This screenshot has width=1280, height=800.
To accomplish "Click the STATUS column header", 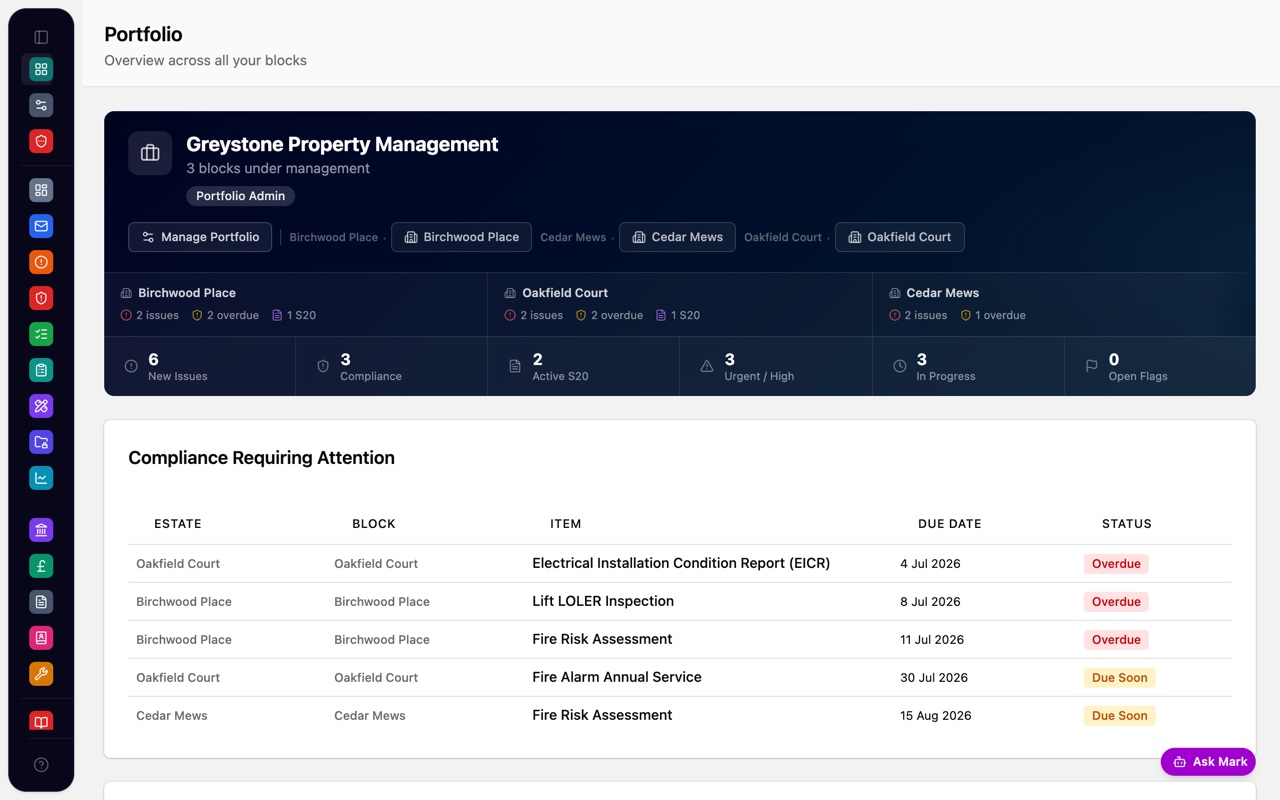I will point(1127,524).
